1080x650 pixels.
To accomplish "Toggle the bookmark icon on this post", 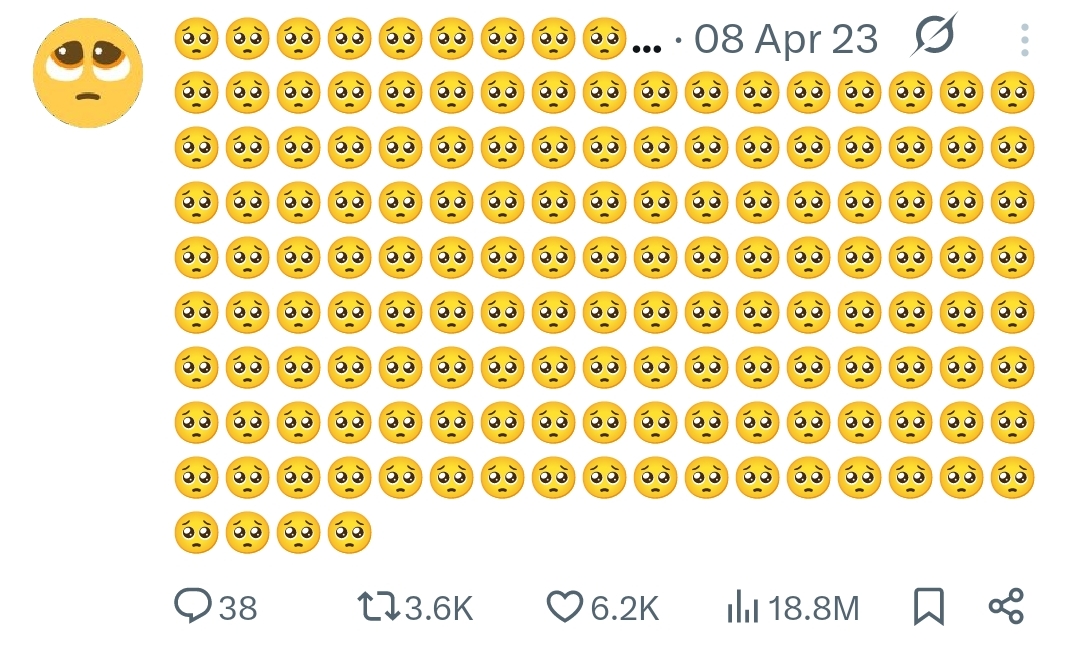I will [x=929, y=606].
